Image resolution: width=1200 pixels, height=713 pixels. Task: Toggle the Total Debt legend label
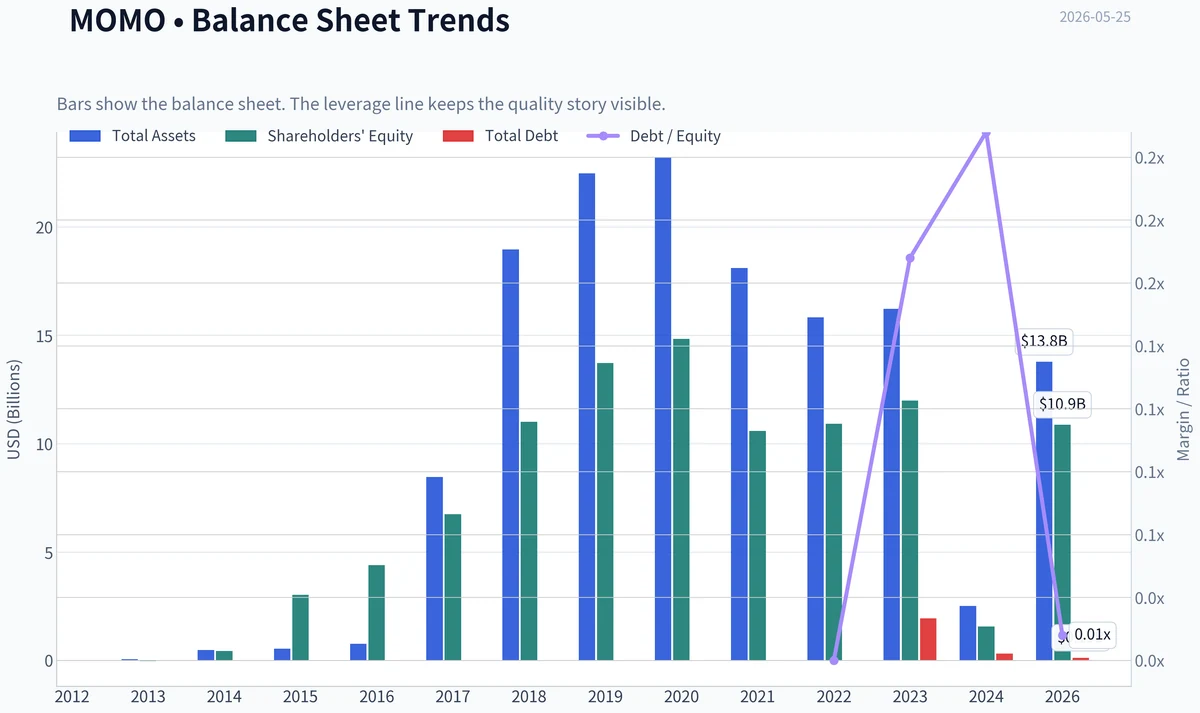[x=522, y=136]
